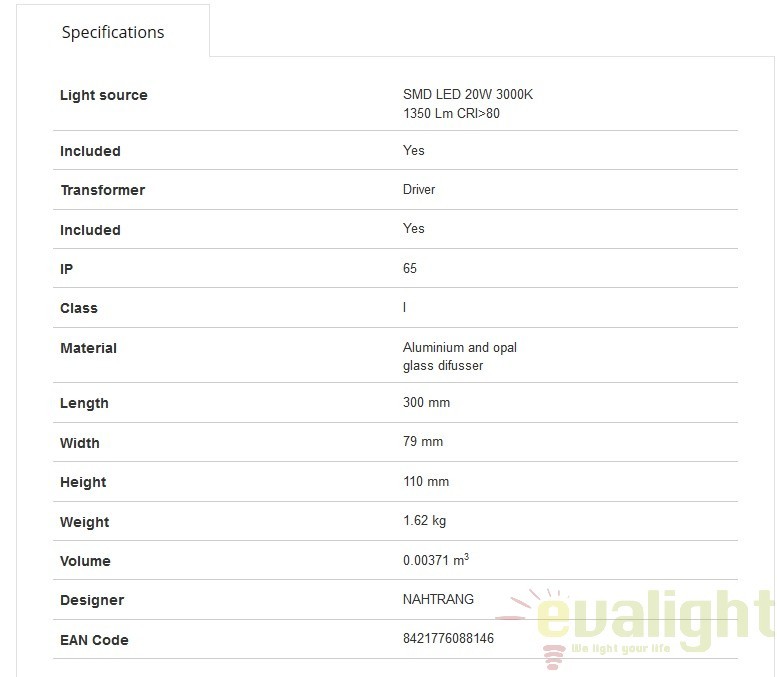Viewport: 777px width, 677px height.
Task: Click the Aluminium and opal glass material text
Action: (460, 356)
